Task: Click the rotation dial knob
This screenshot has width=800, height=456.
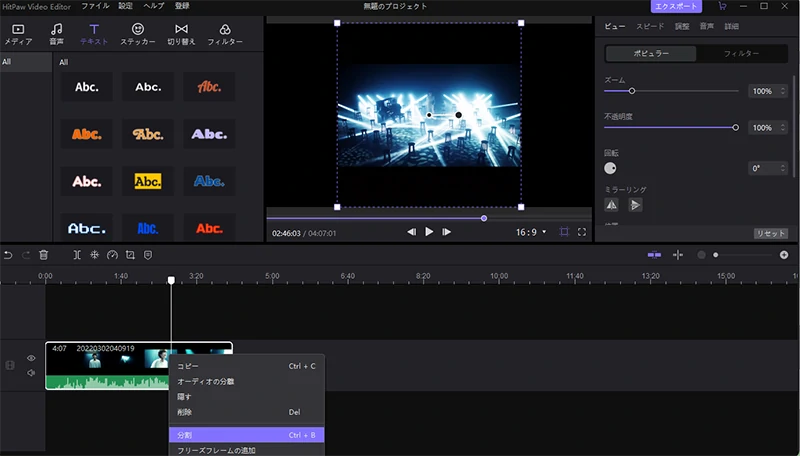Action: (610, 168)
